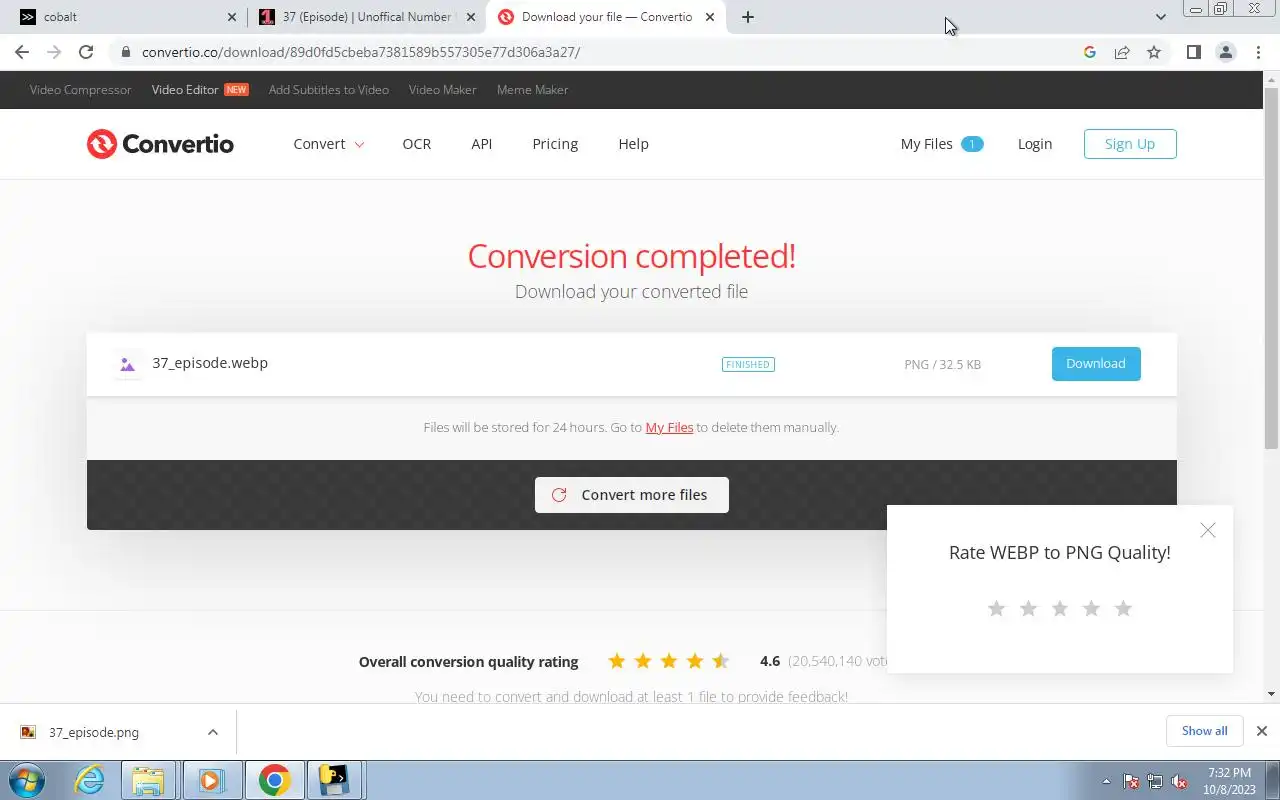Go back with browser back arrow

(x=22, y=52)
